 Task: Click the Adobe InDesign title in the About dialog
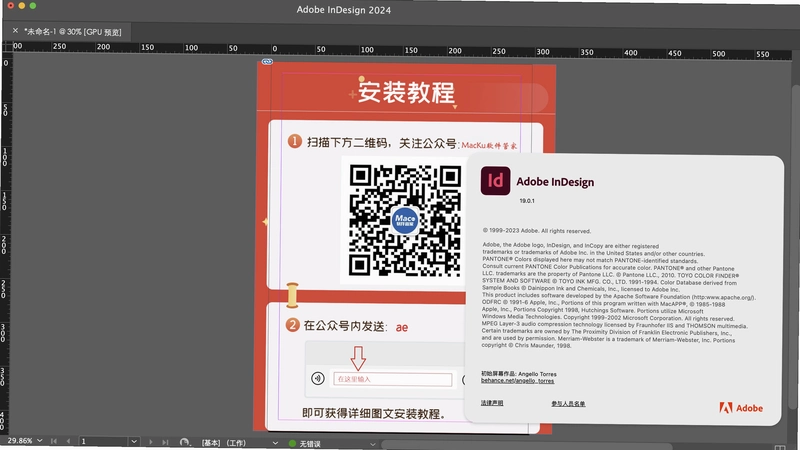click(x=555, y=182)
